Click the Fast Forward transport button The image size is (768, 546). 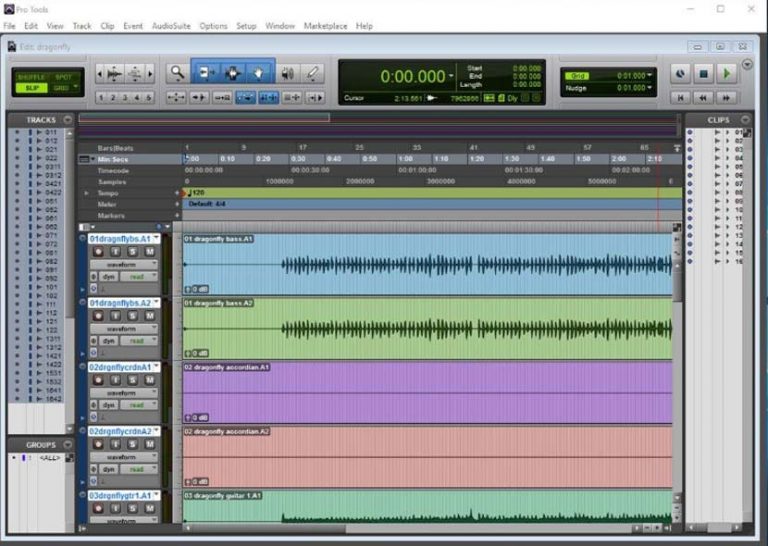[x=726, y=98]
